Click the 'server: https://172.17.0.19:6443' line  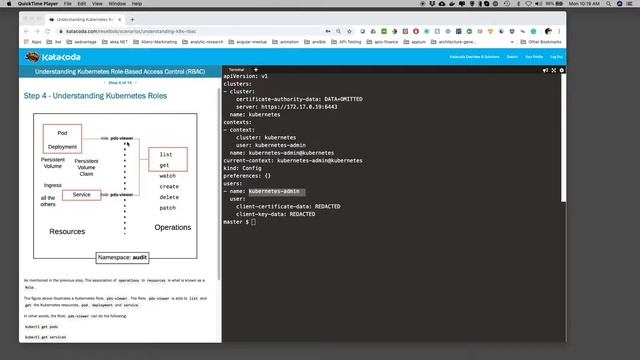287,107
